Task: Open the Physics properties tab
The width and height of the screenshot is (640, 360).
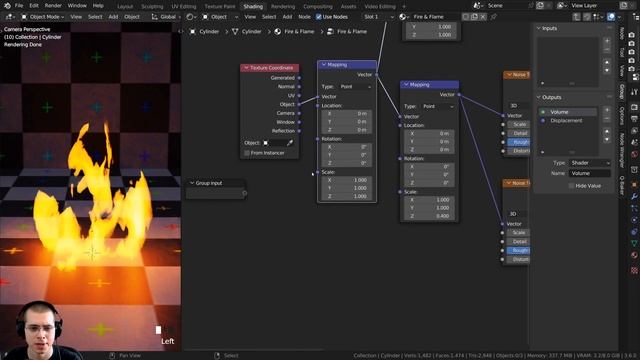Action: click(634, 220)
